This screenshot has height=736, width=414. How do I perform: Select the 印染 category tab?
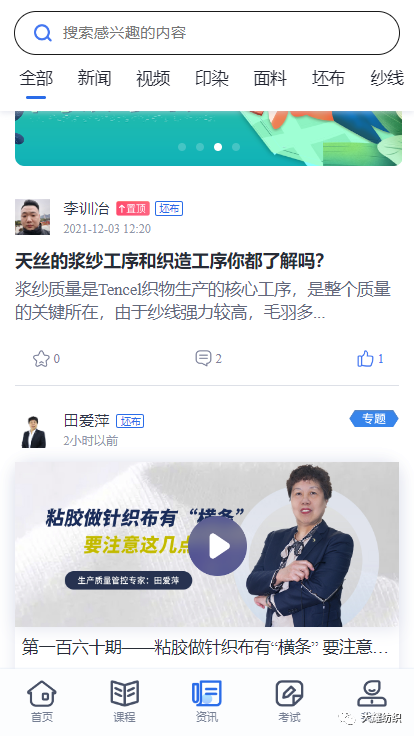coord(212,78)
